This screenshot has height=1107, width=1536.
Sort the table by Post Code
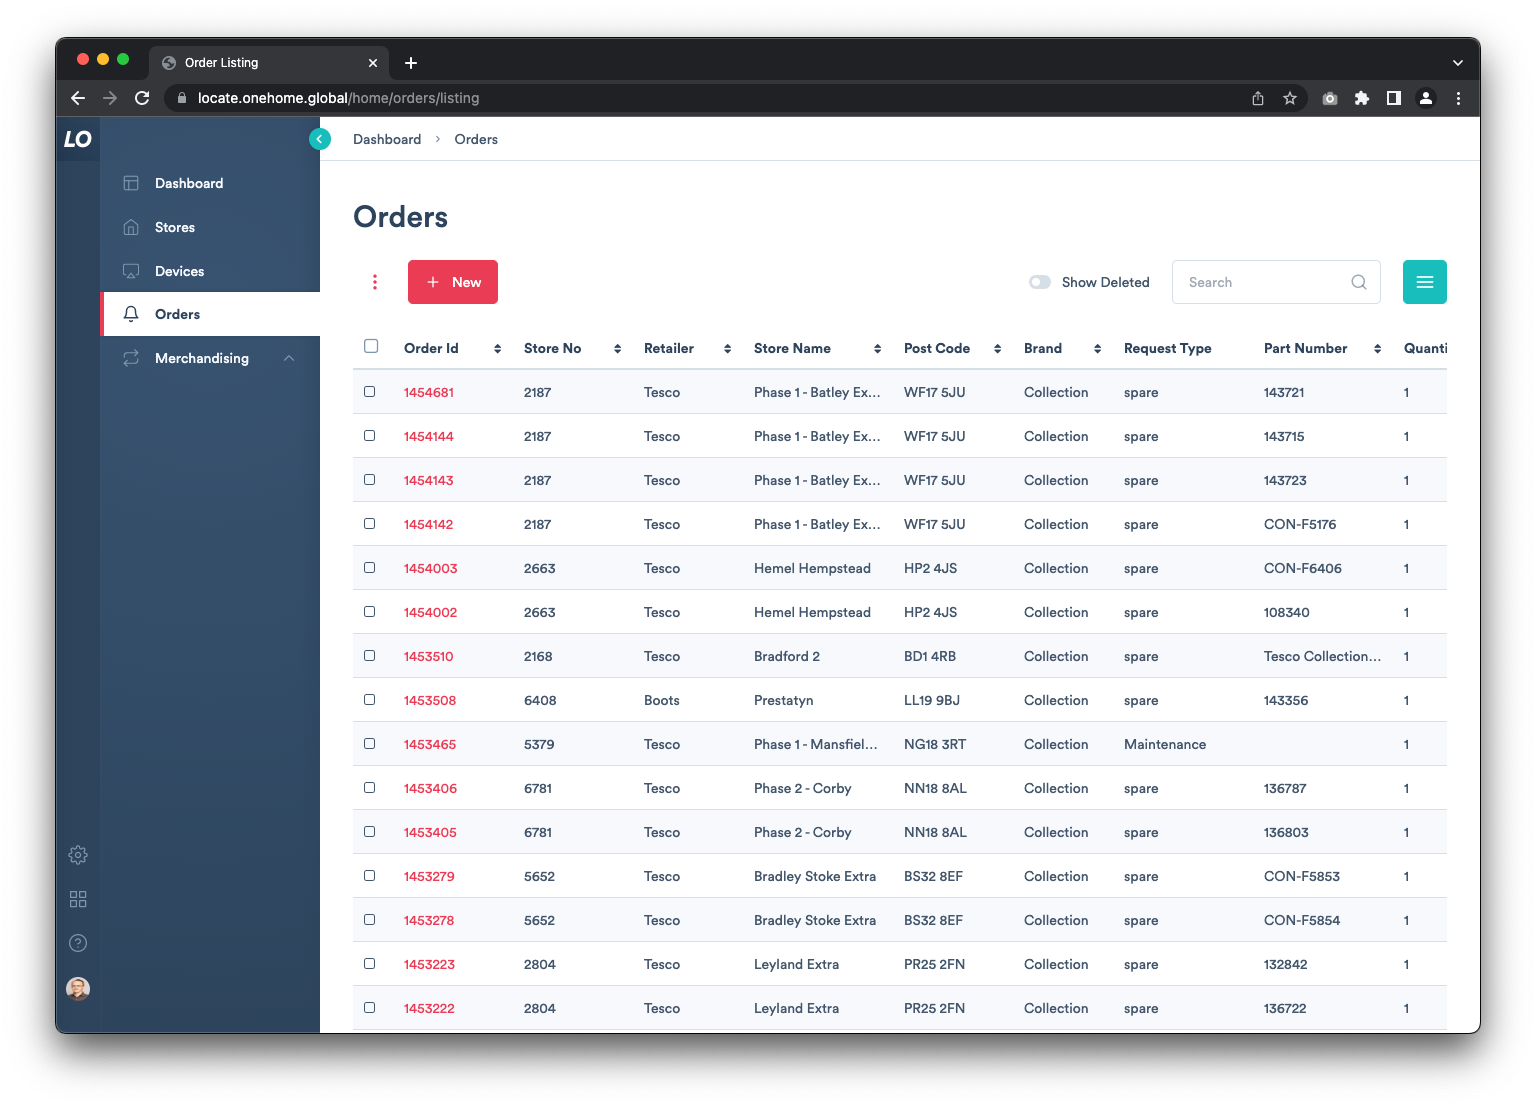coord(997,349)
